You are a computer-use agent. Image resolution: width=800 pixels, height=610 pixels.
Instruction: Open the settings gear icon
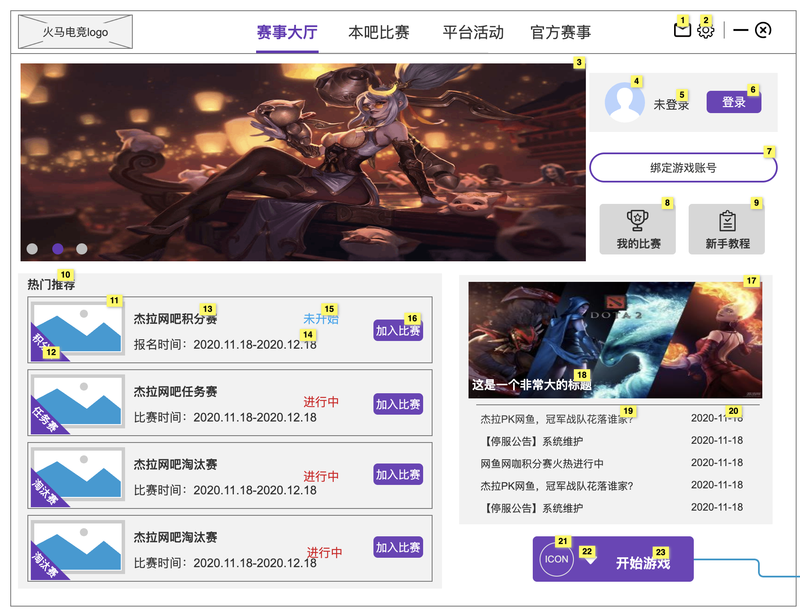click(x=706, y=31)
